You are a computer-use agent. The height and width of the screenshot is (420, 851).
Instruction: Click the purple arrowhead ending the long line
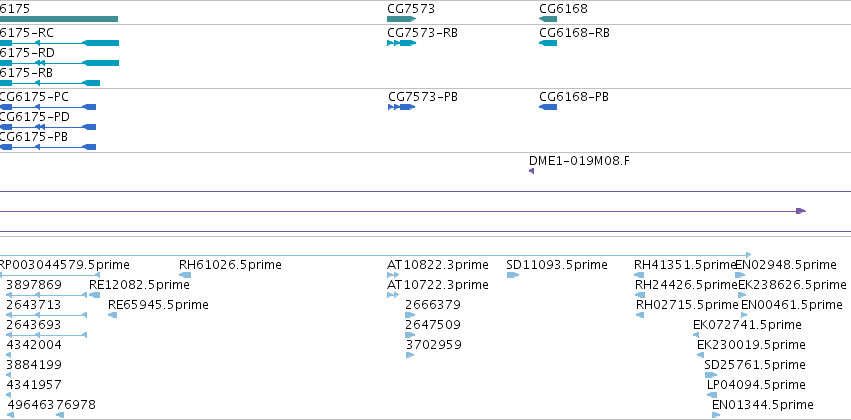coord(801,211)
